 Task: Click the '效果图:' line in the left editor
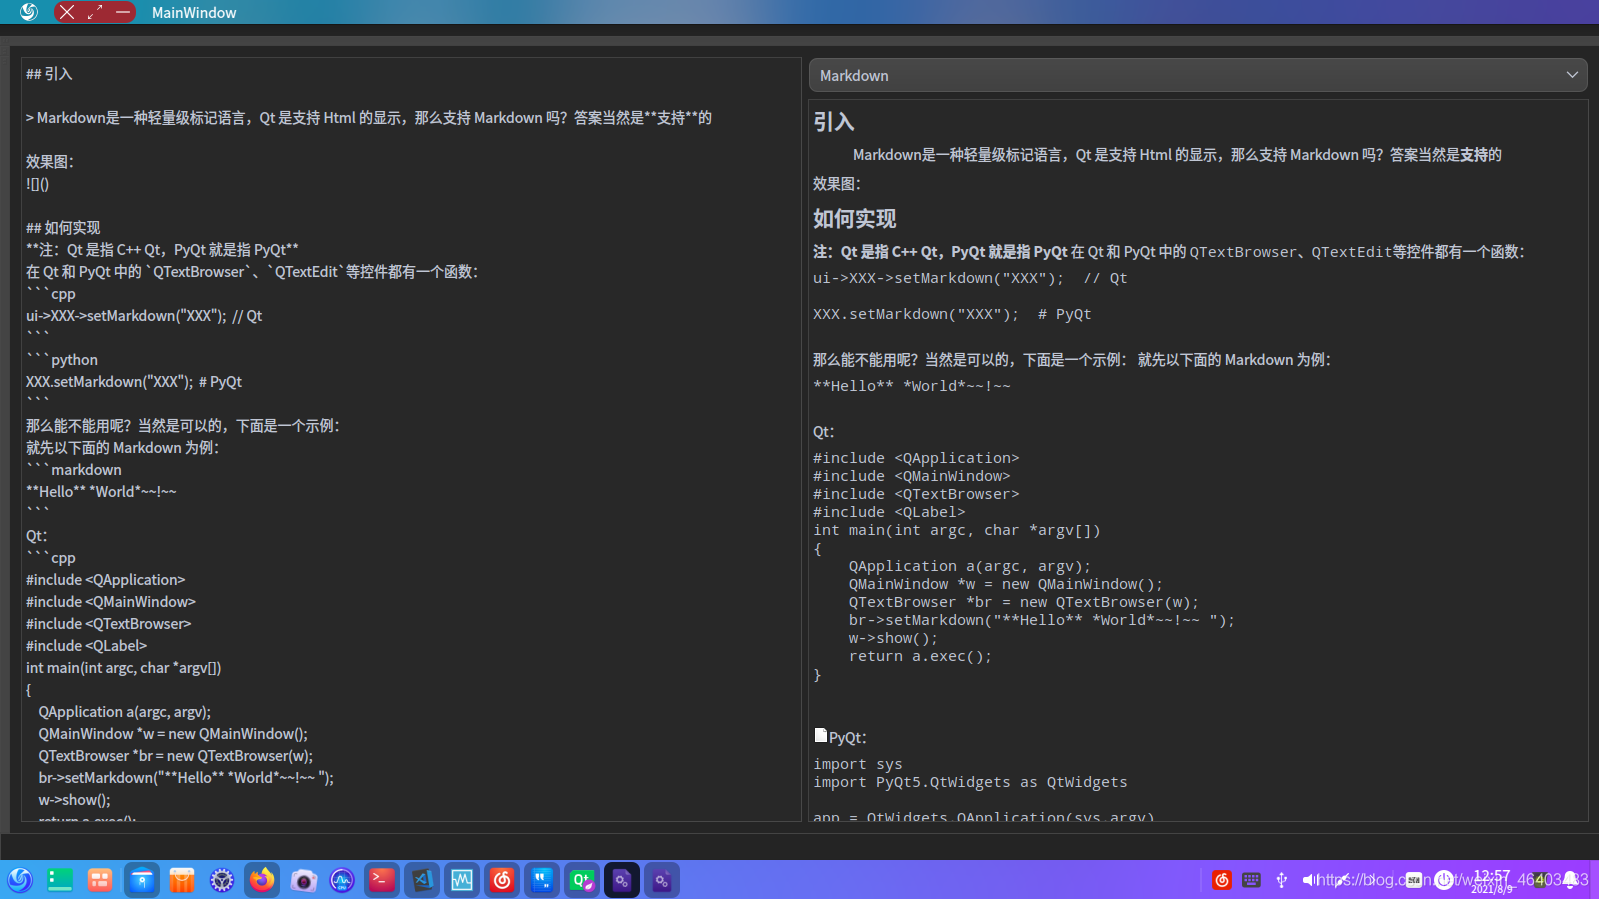pyautogui.click(x=50, y=162)
